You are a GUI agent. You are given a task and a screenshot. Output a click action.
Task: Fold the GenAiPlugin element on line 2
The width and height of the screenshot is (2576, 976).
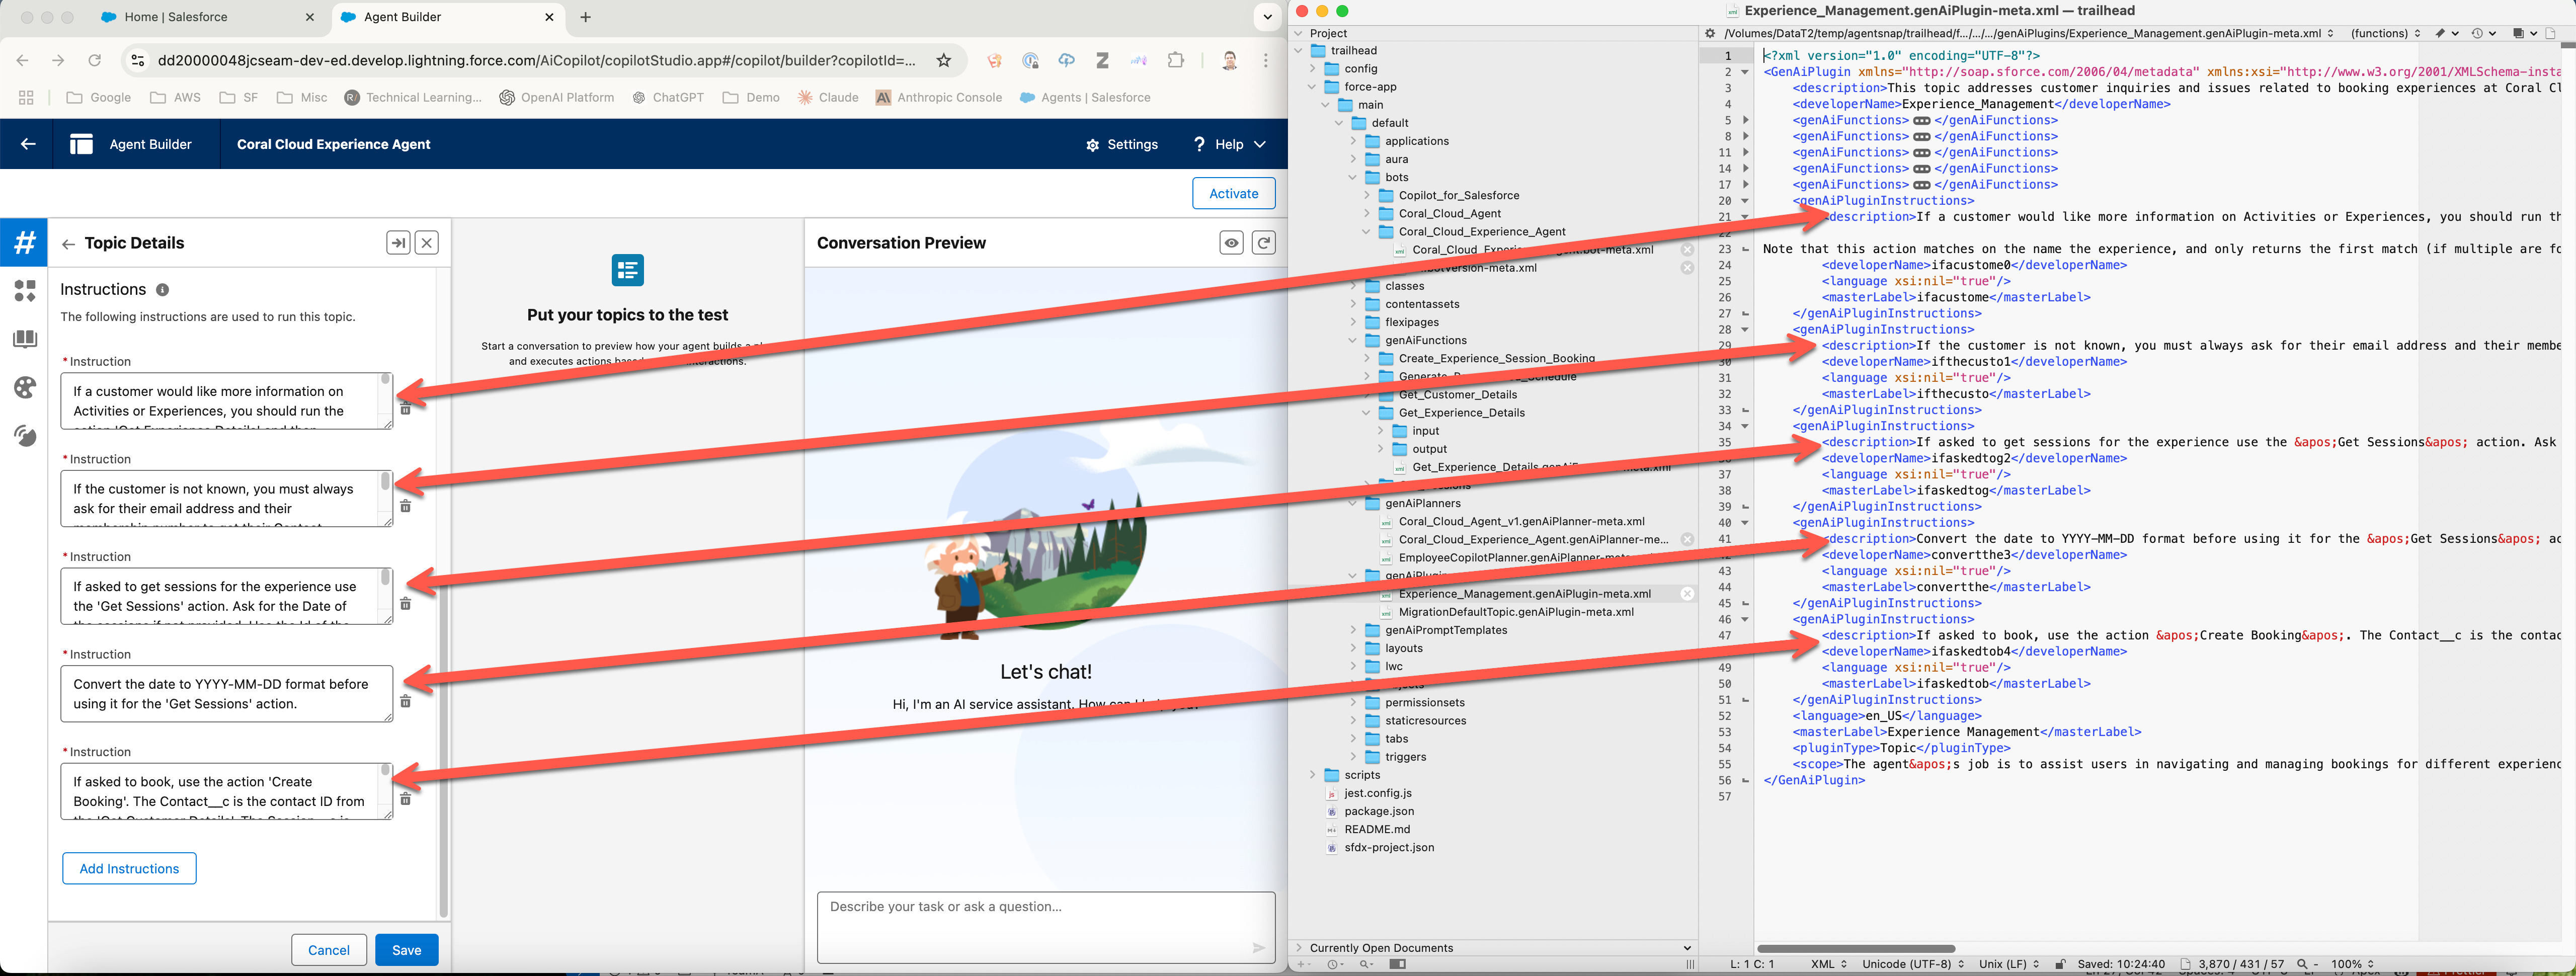coord(1745,72)
